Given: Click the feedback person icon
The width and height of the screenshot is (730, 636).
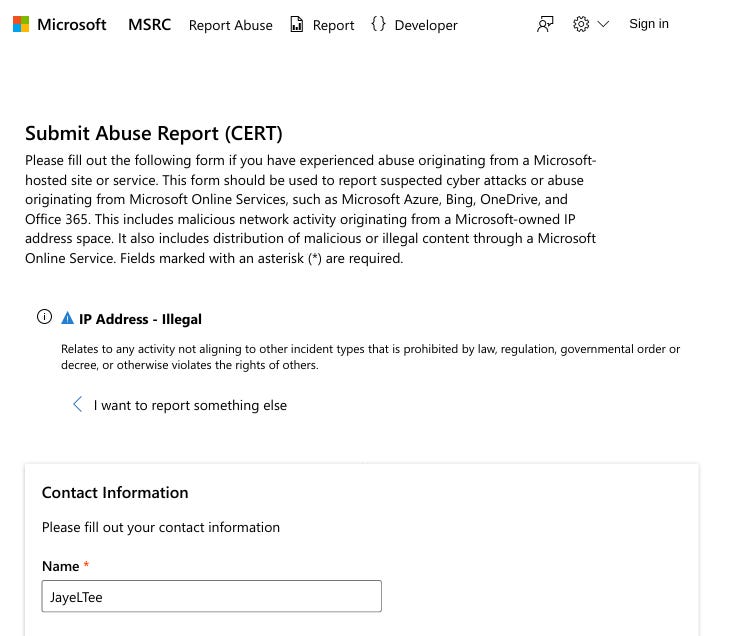Looking at the screenshot, I should pos(545,24).
